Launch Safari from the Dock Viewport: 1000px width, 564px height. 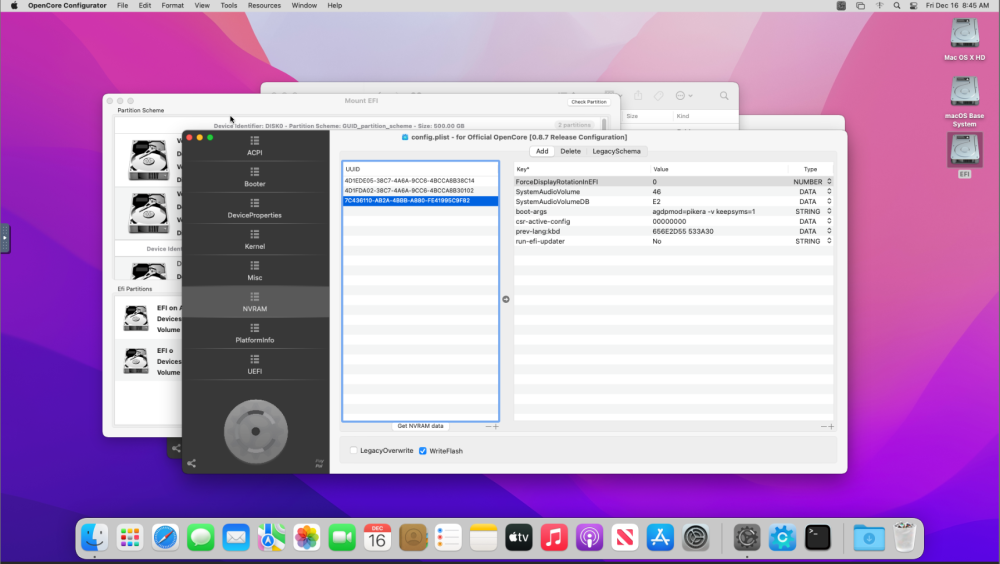165,538
